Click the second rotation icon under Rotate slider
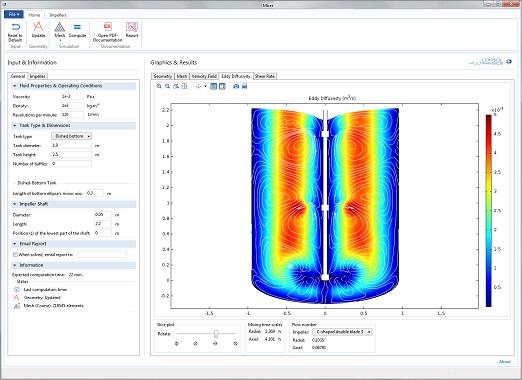The height and width of the screenshot is (380, 522). [x=196, y=343]
